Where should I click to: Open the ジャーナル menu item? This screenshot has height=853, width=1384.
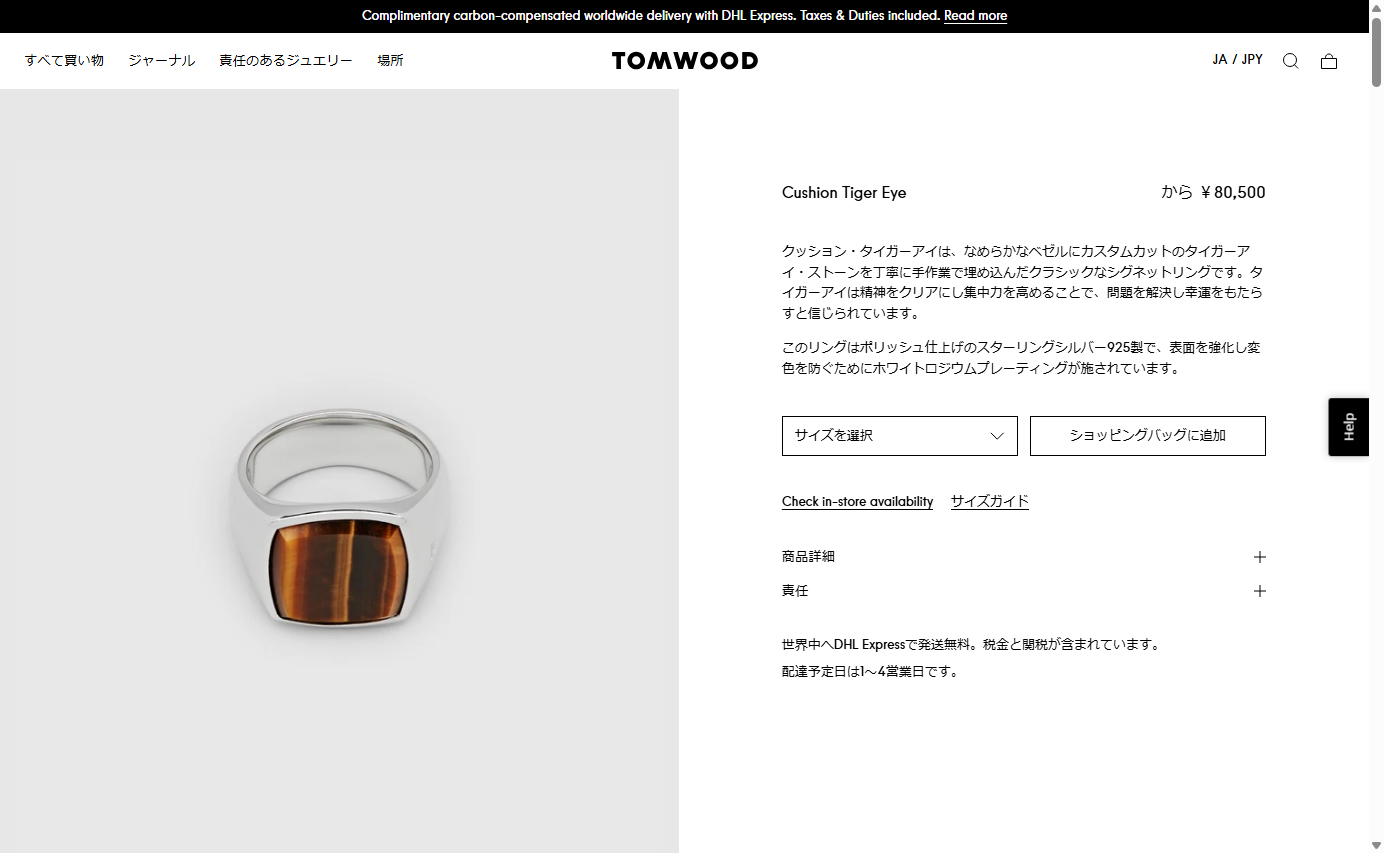point(161,61)
